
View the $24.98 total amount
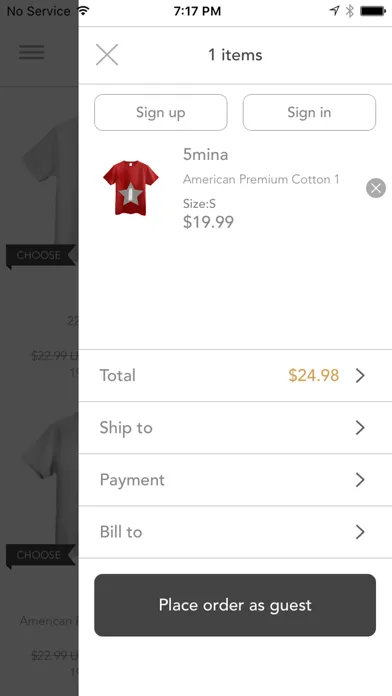(313, 376)
